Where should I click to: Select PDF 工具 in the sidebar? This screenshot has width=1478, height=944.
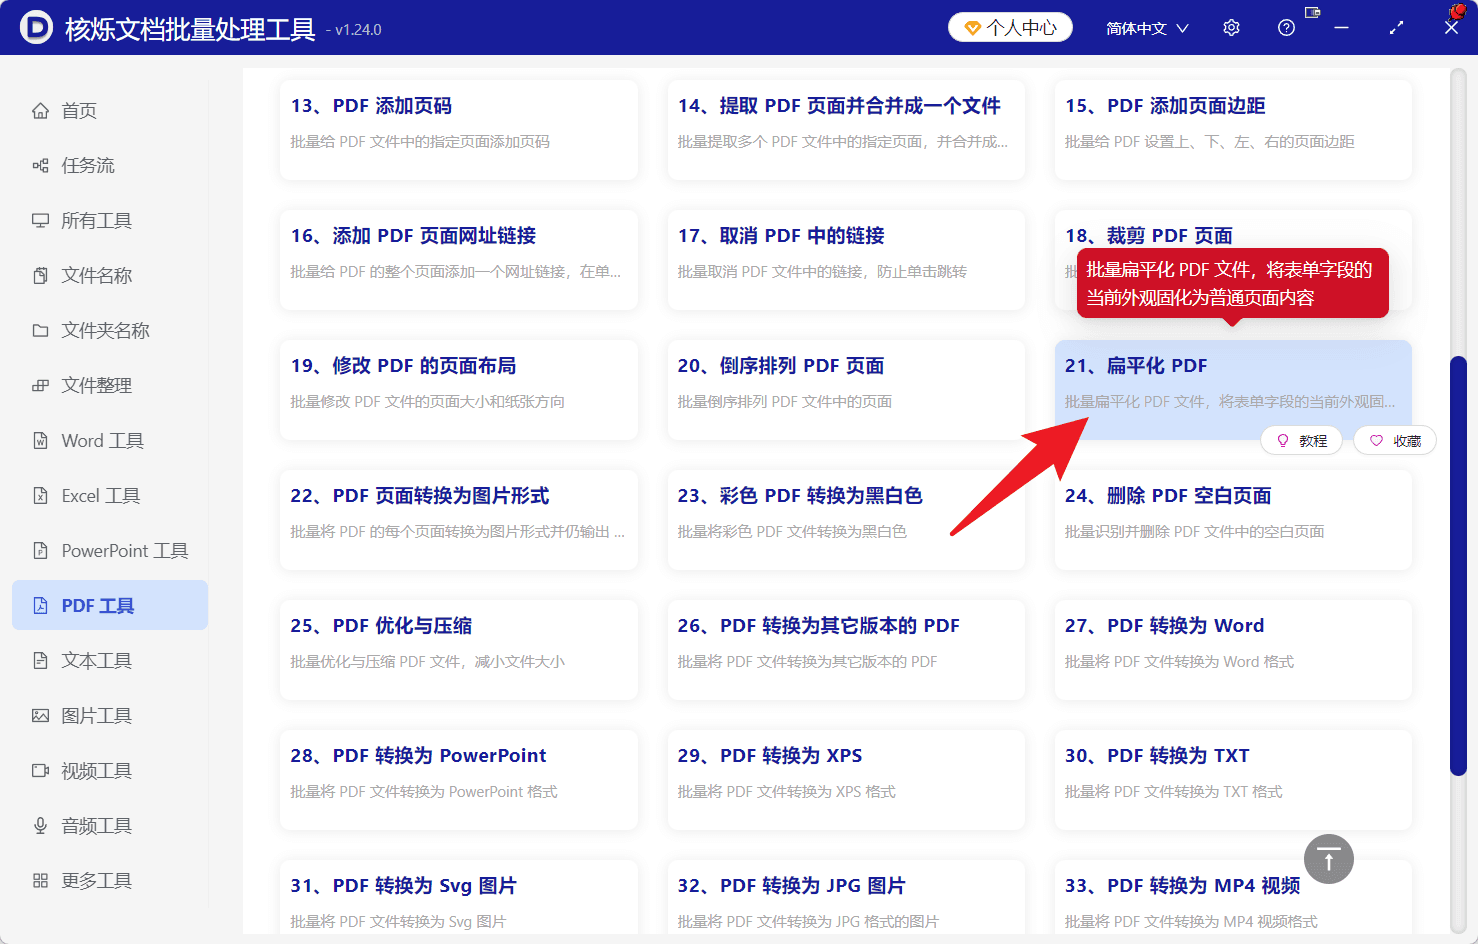click(x=110, y=606)
